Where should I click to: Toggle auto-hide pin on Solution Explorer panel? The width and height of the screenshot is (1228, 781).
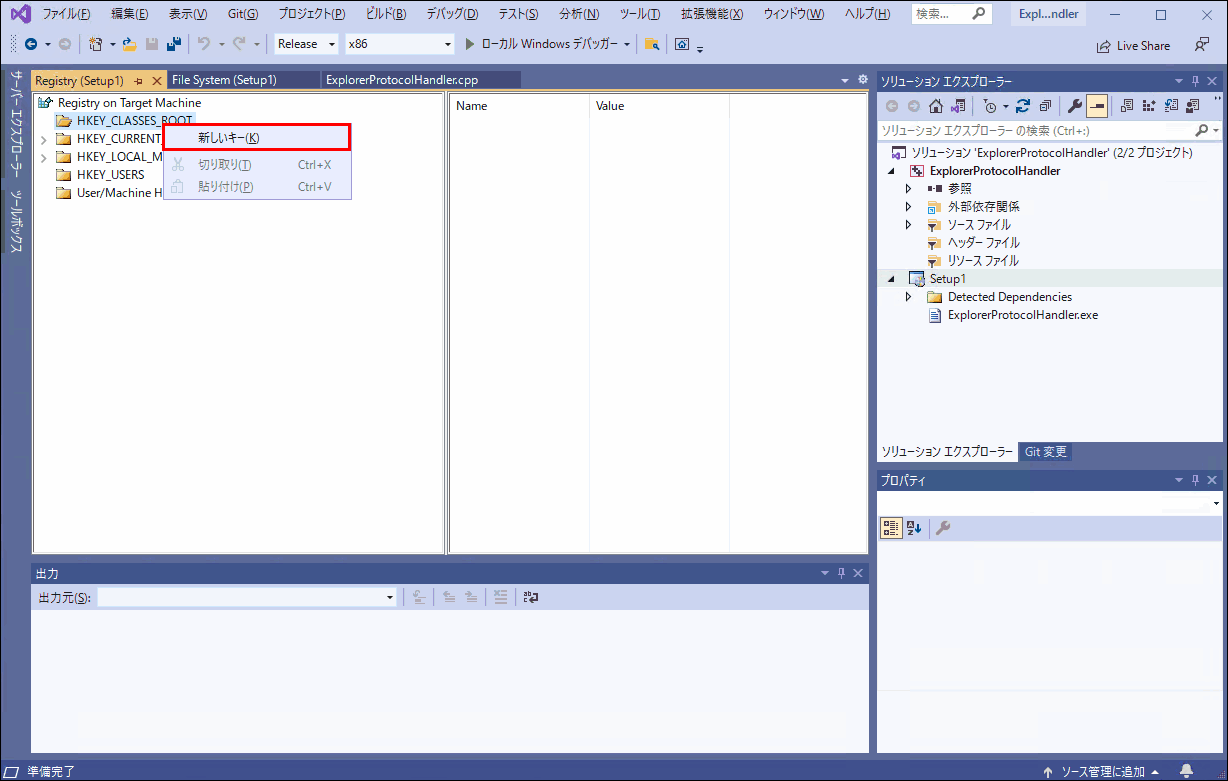pyautogui.click(x=1196, y=81)
